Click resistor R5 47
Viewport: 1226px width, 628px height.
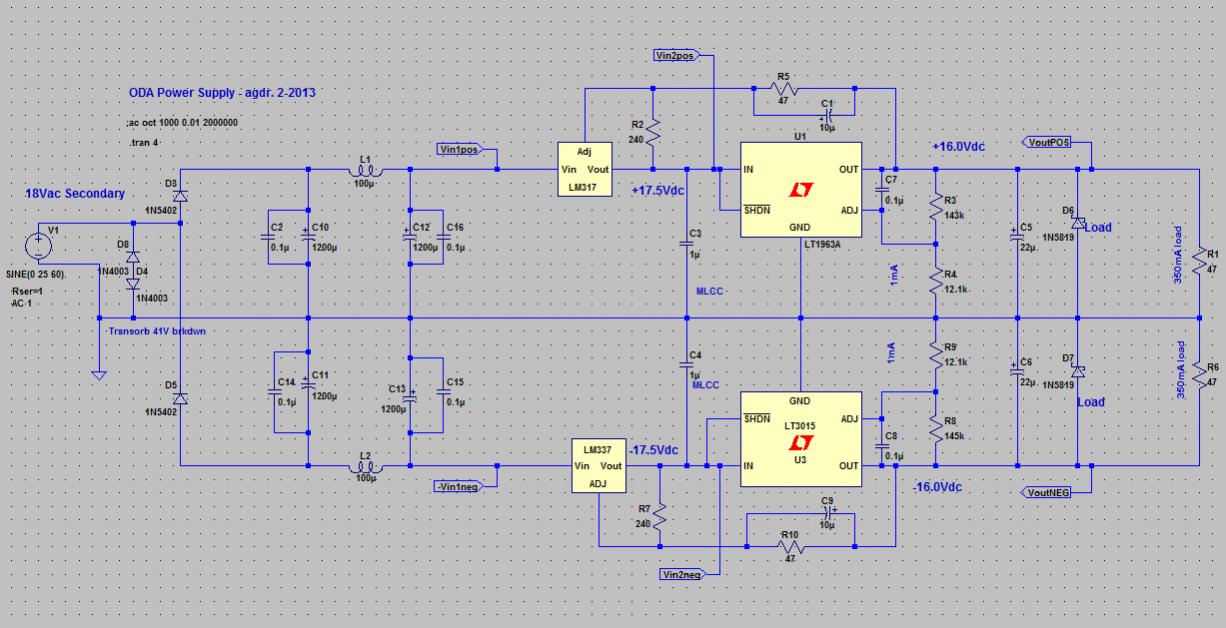point(784,89)
